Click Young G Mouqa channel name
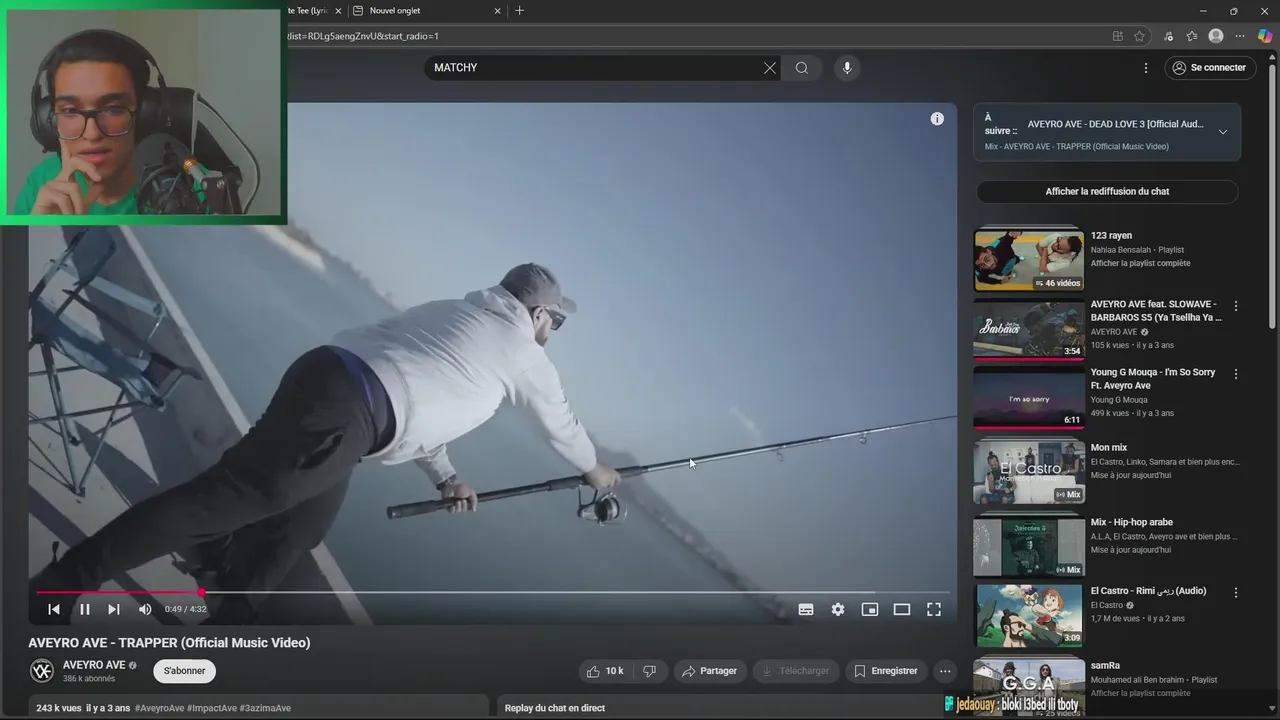 tap(1119, 400)
